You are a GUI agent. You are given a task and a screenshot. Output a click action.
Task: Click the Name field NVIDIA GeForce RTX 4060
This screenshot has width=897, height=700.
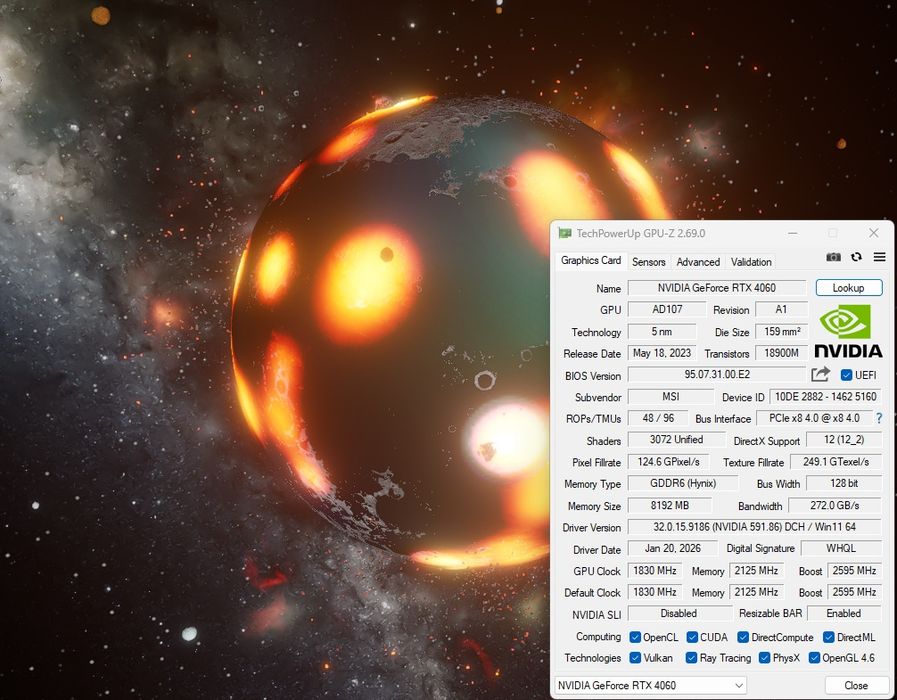(x=717, y=288)
